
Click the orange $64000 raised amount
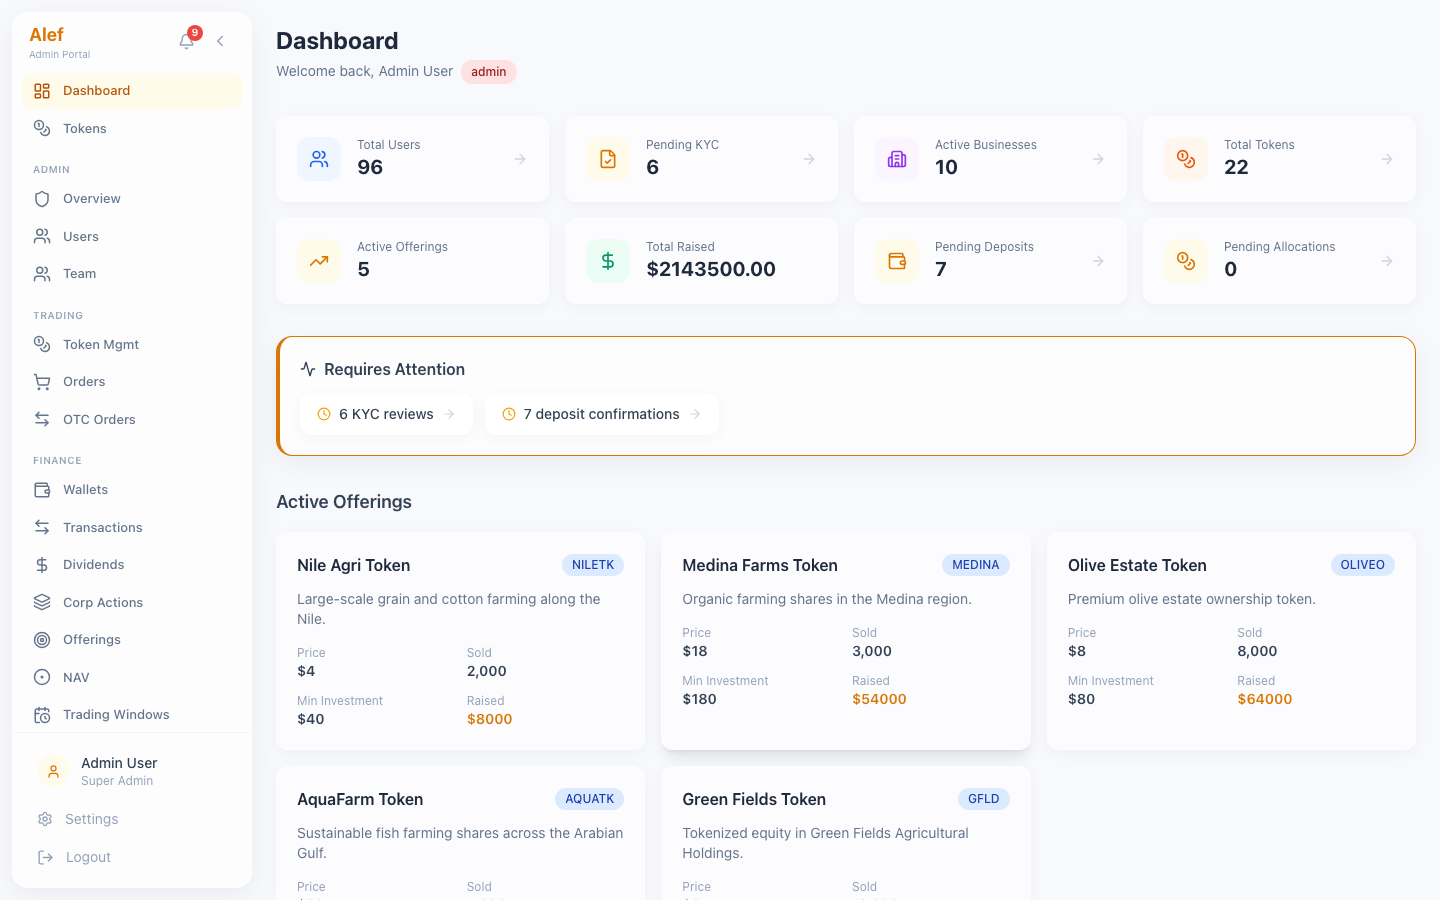click(1265, 698)
